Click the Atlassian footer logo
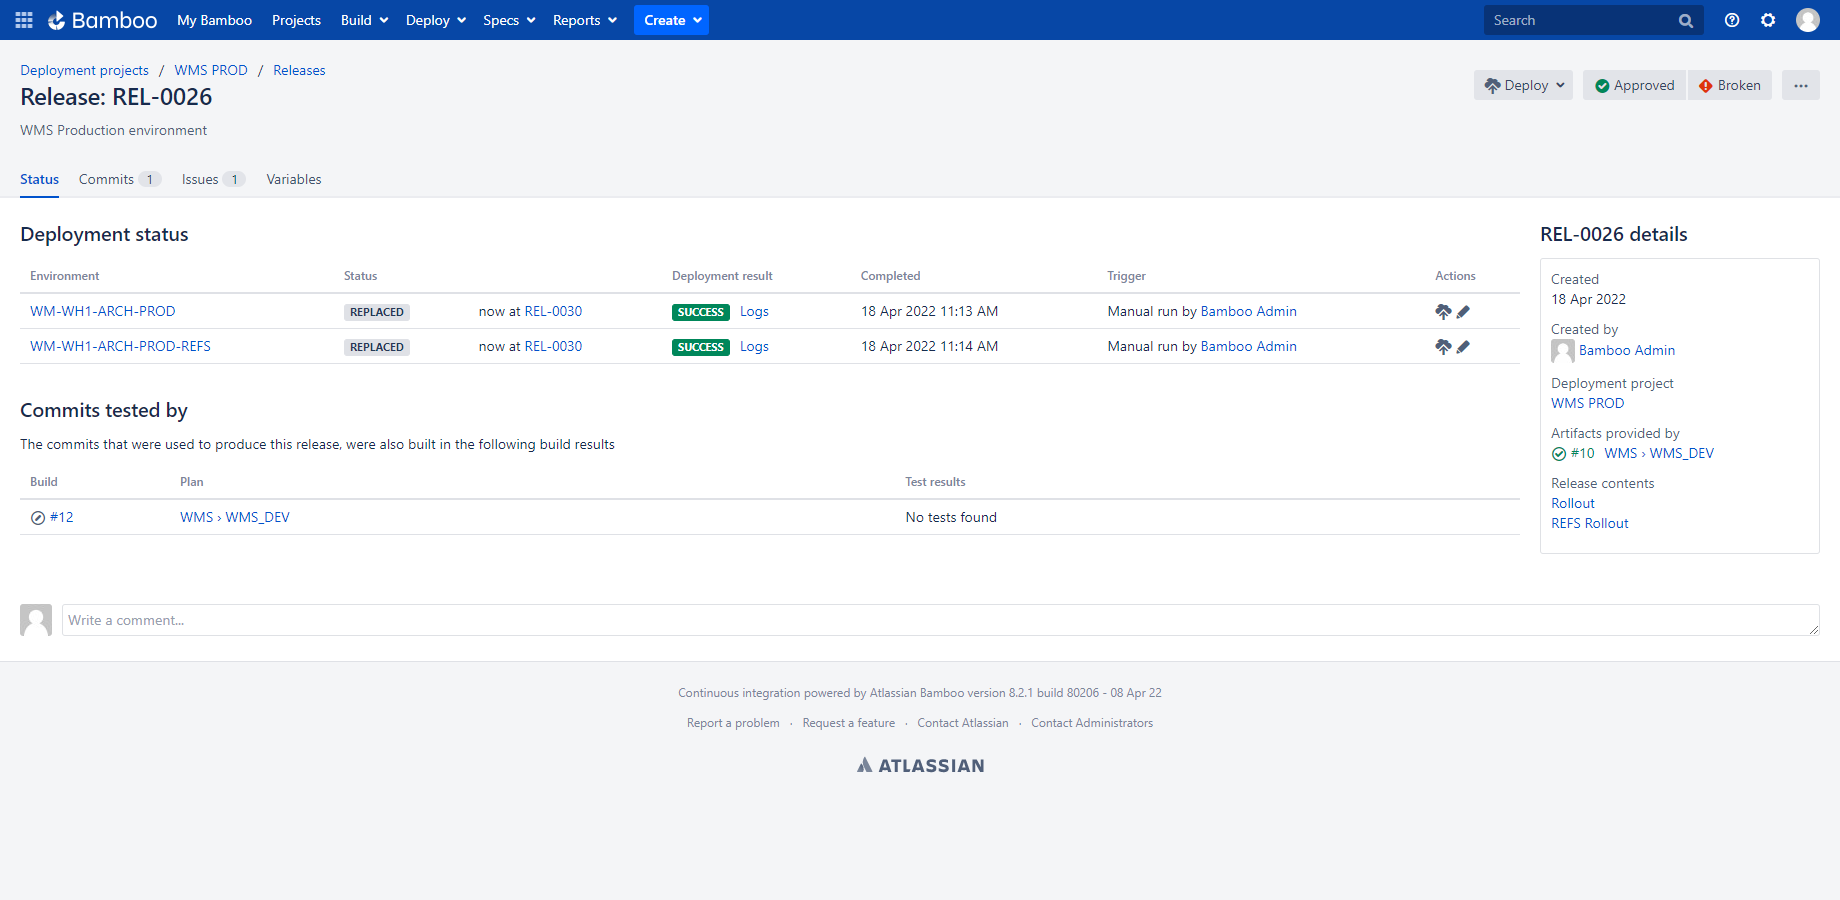The width and height of the screenshot is (1840, 900). tap(920, 765)
